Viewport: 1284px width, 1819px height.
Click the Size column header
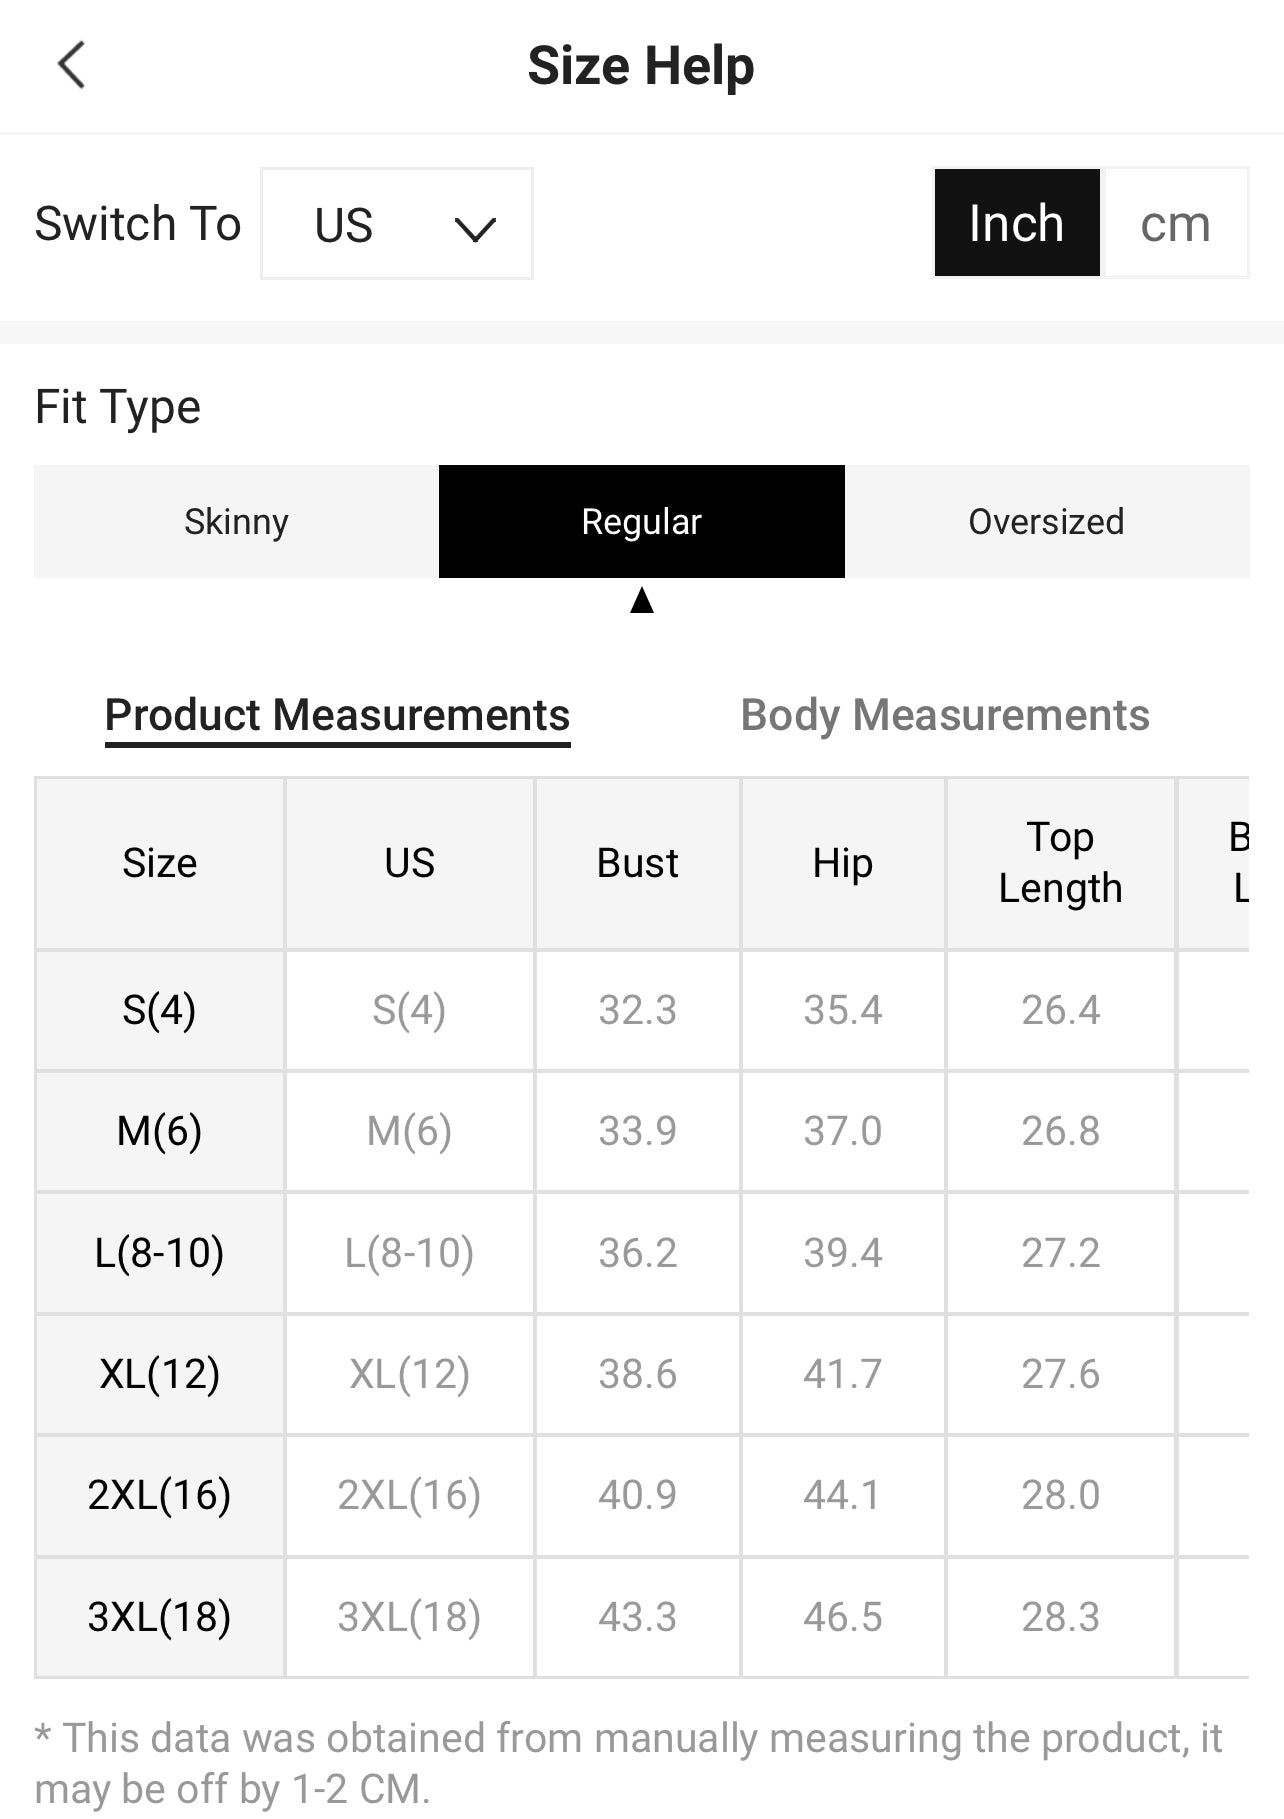coord(160,863)
